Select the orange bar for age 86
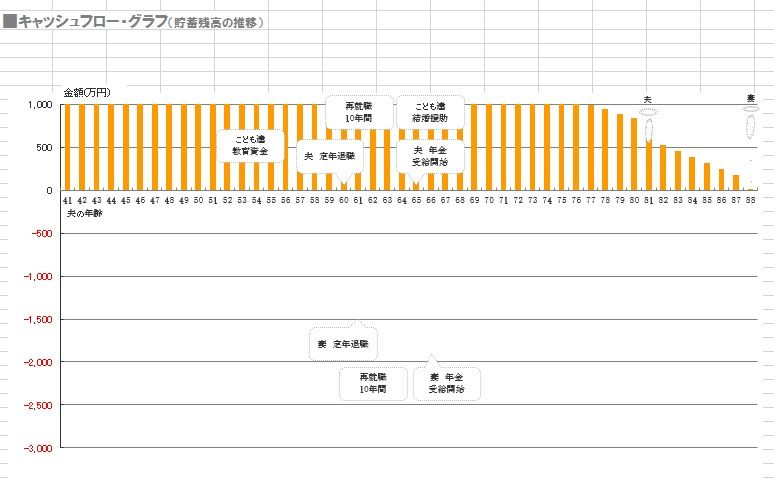Screen dimensions: 774x483 [721, 180]
